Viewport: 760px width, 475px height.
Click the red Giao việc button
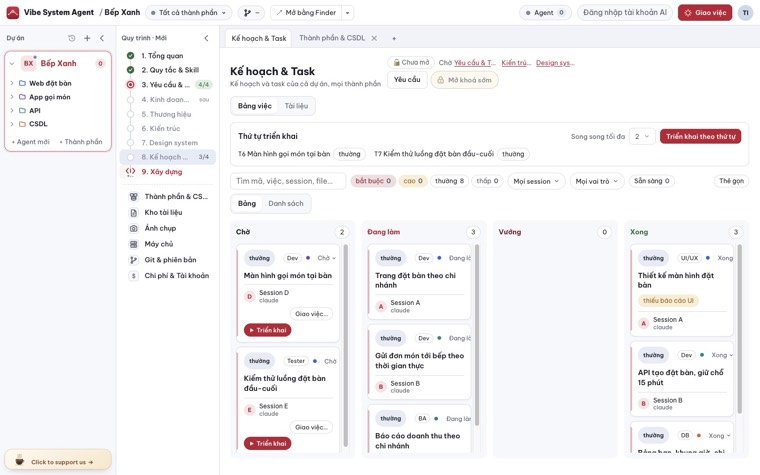(705, 13)
